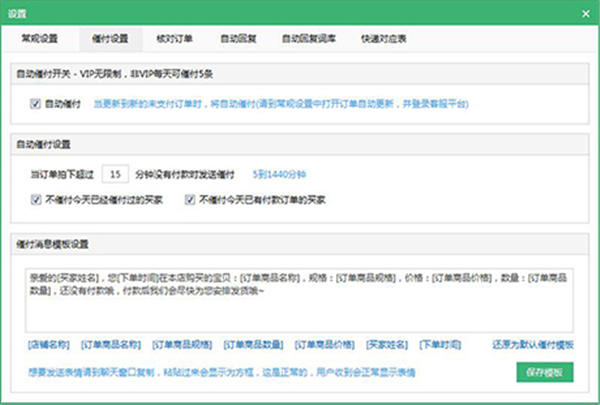Insert the [买家姓名] placeholder

pos(387,345)
